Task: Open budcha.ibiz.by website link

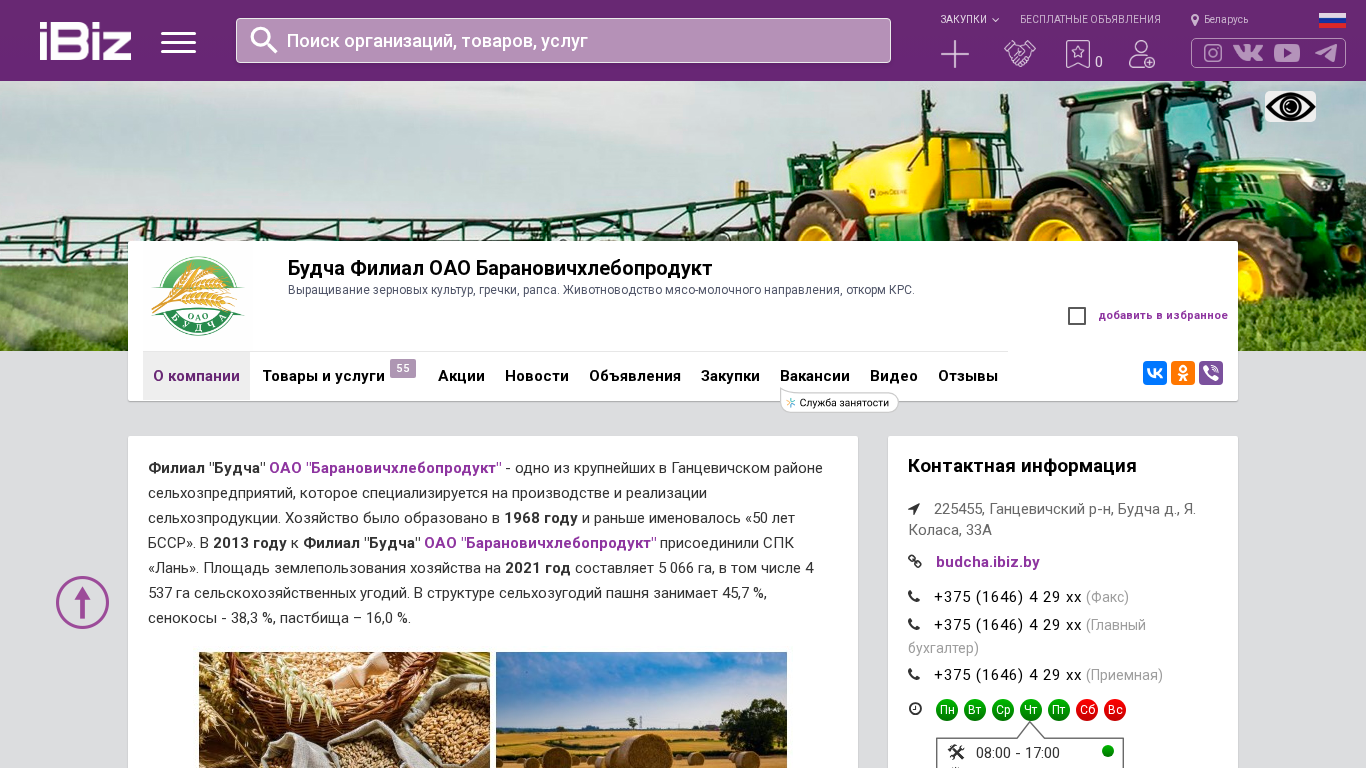Action: pos(988,562)
